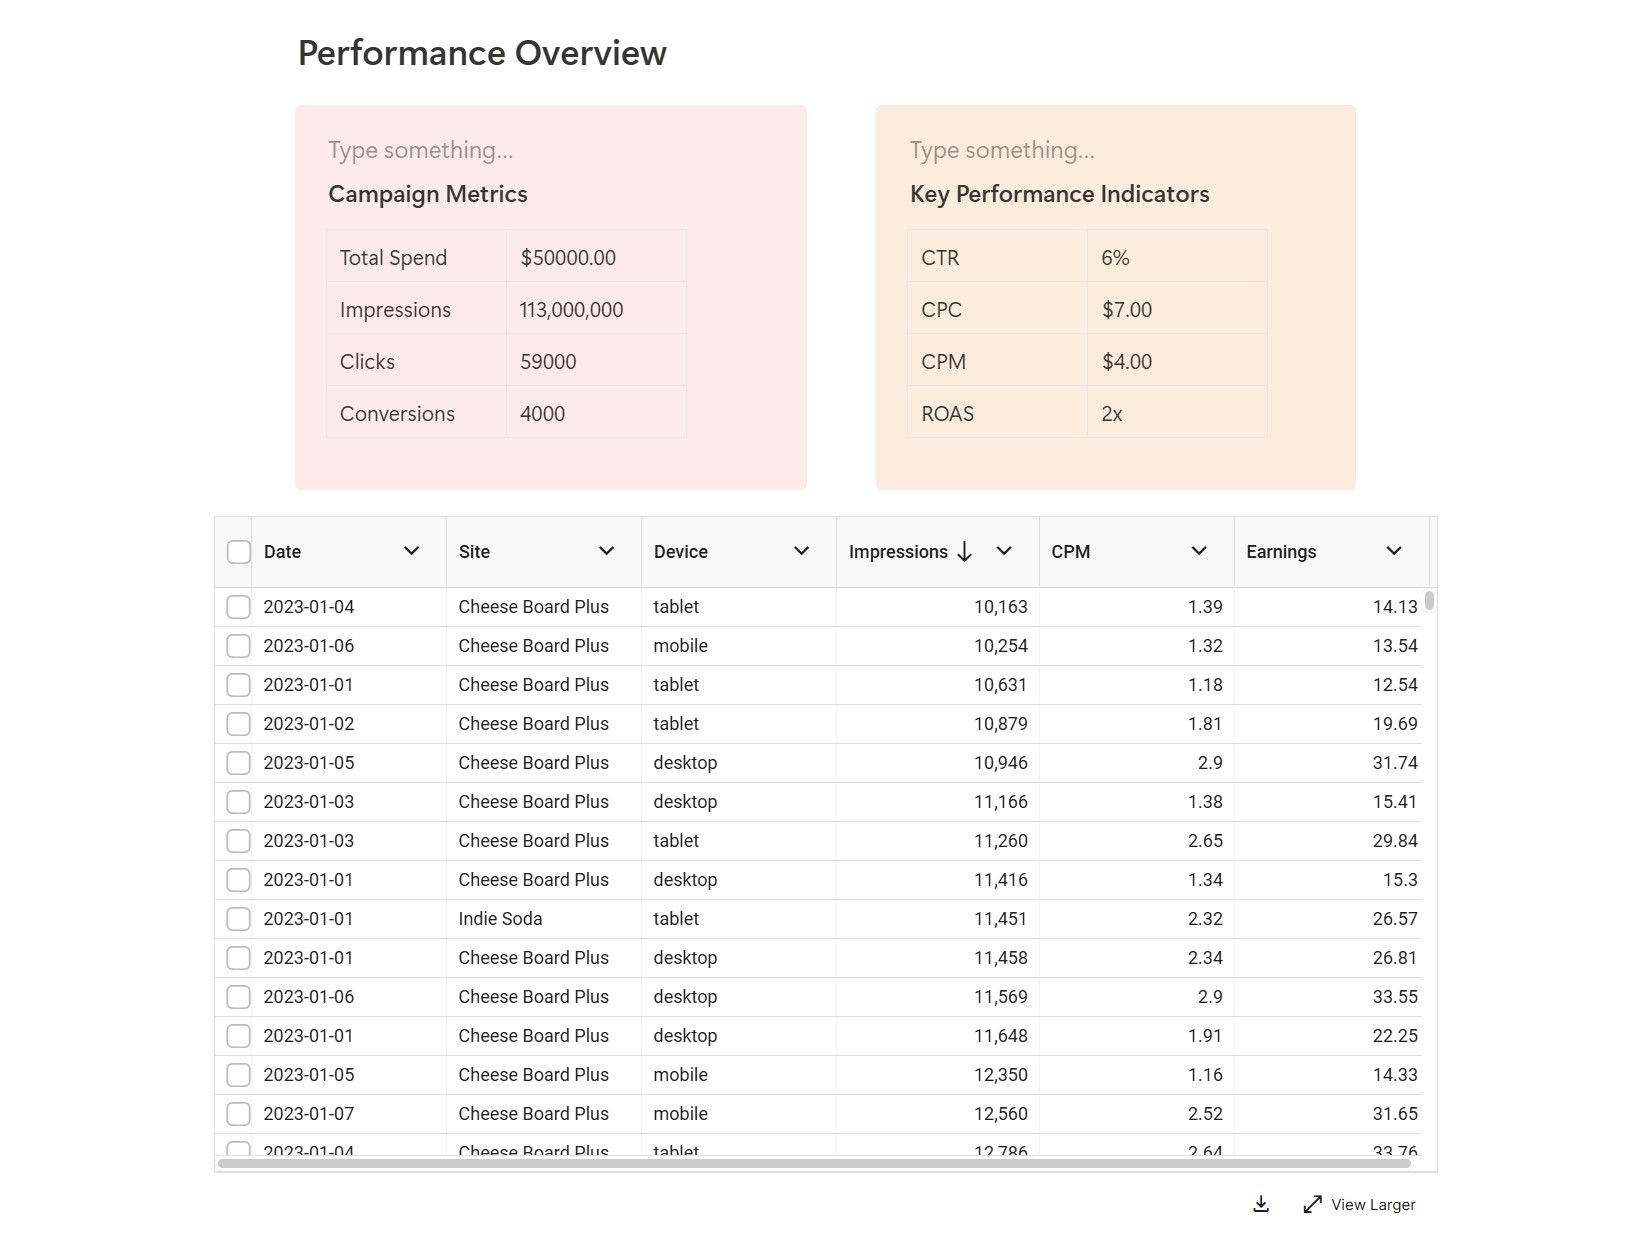The height and width of the screenshot is (1255, 1636).
Task: Click the CTR label cell
Action: 998,258
